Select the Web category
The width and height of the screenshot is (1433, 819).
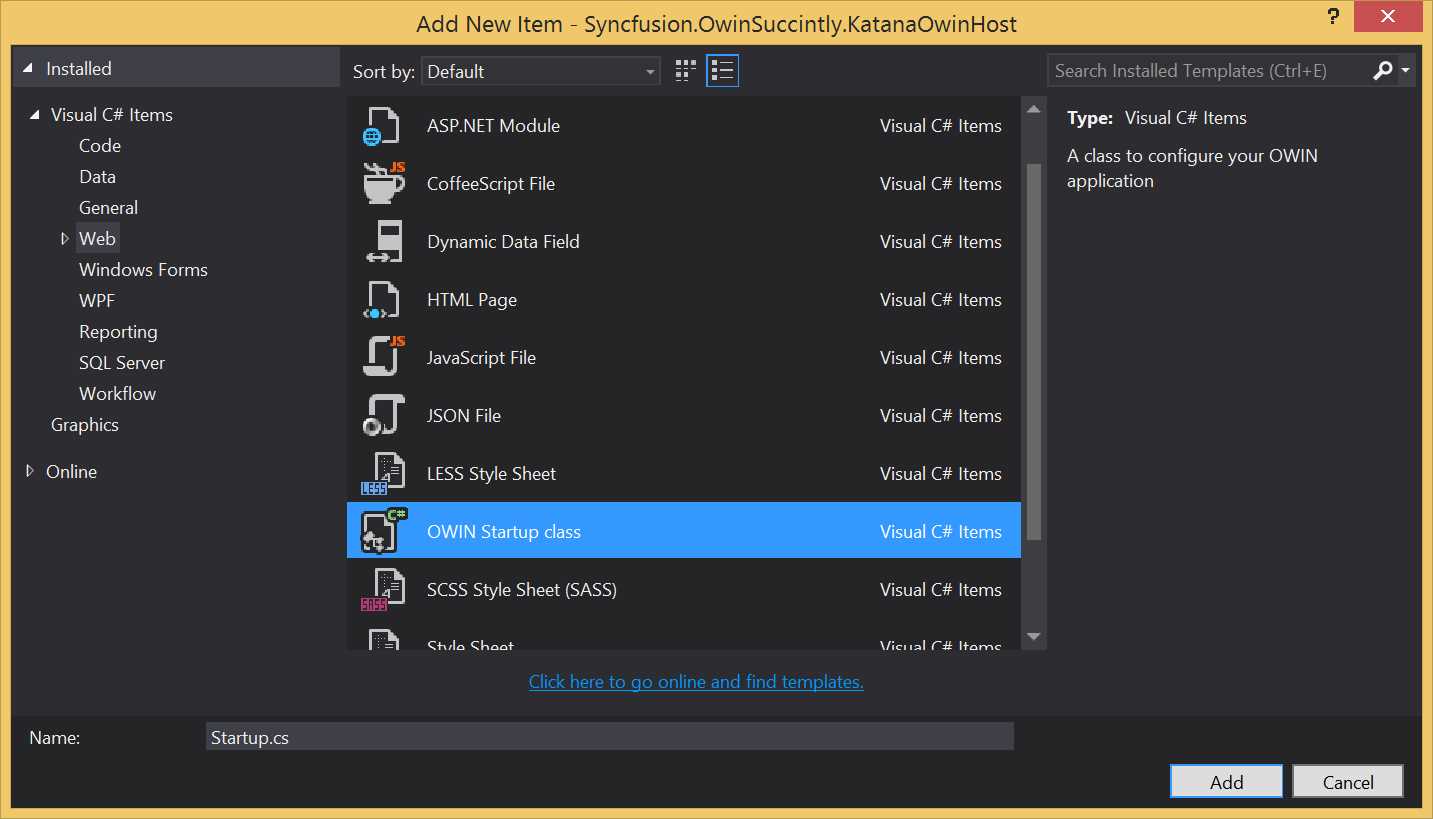click(x=98, y=239)
